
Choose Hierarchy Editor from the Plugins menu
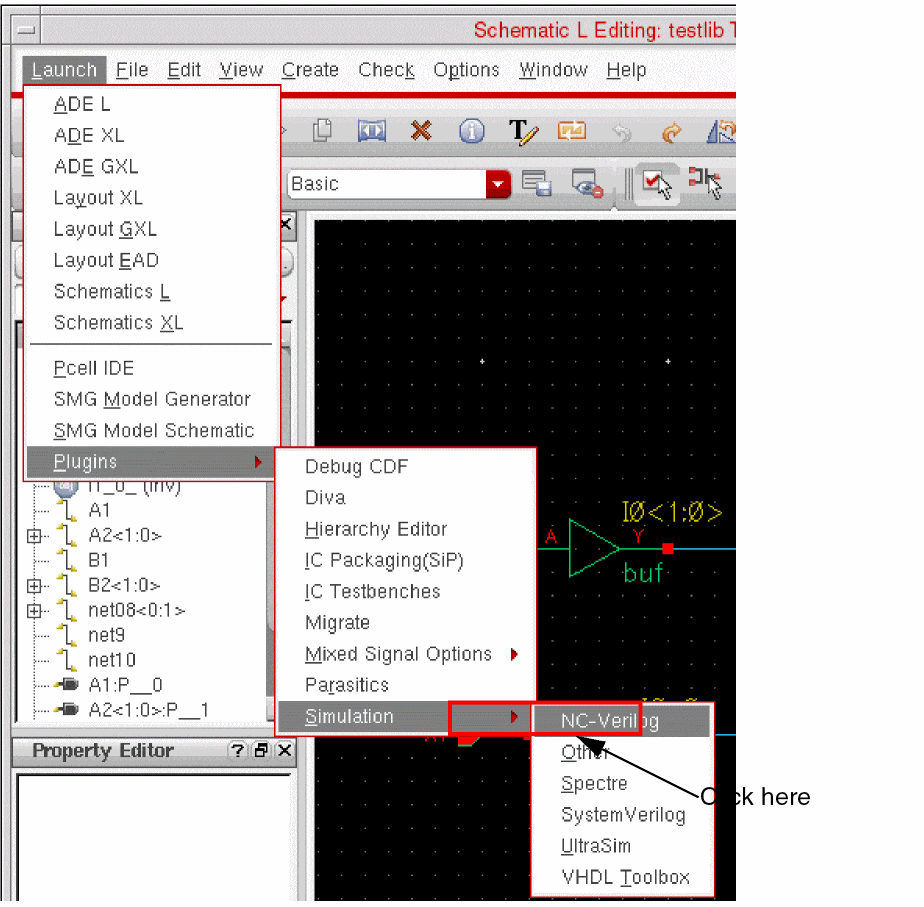click(375, 529)
